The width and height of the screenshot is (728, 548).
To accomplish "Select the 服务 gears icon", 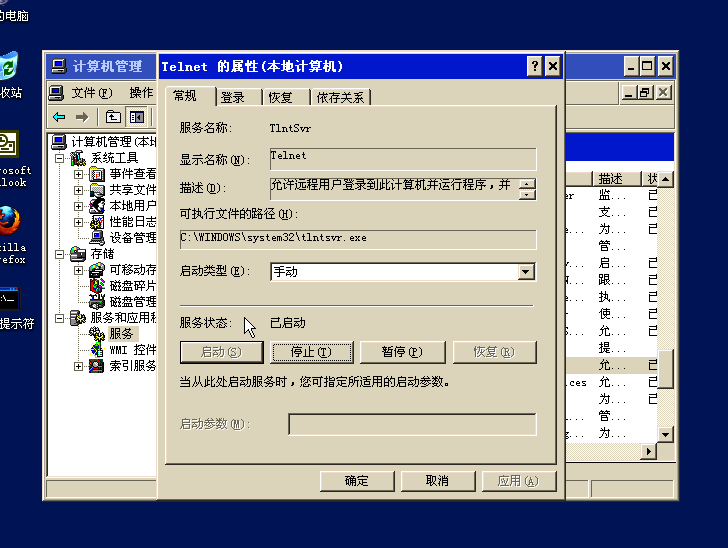I will tap(97, 334).
